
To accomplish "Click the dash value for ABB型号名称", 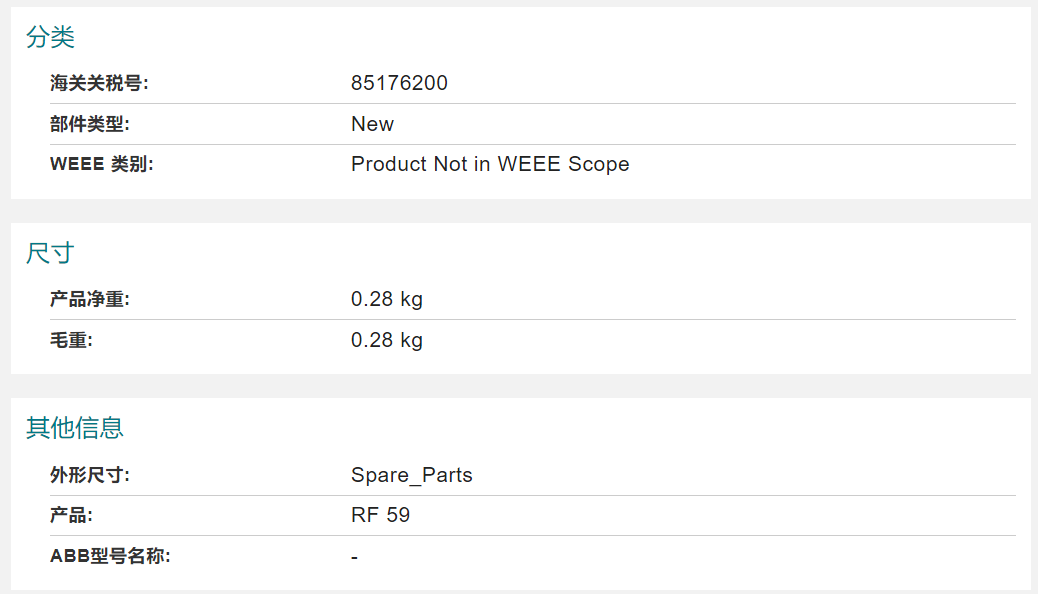I will click(355, 558).
